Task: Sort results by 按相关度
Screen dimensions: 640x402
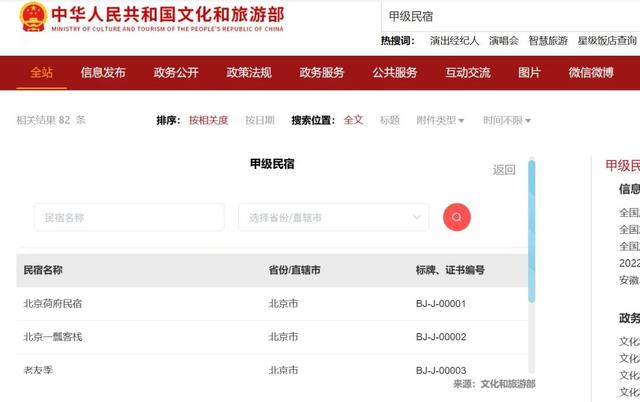Action: click(x=208, y=120)
